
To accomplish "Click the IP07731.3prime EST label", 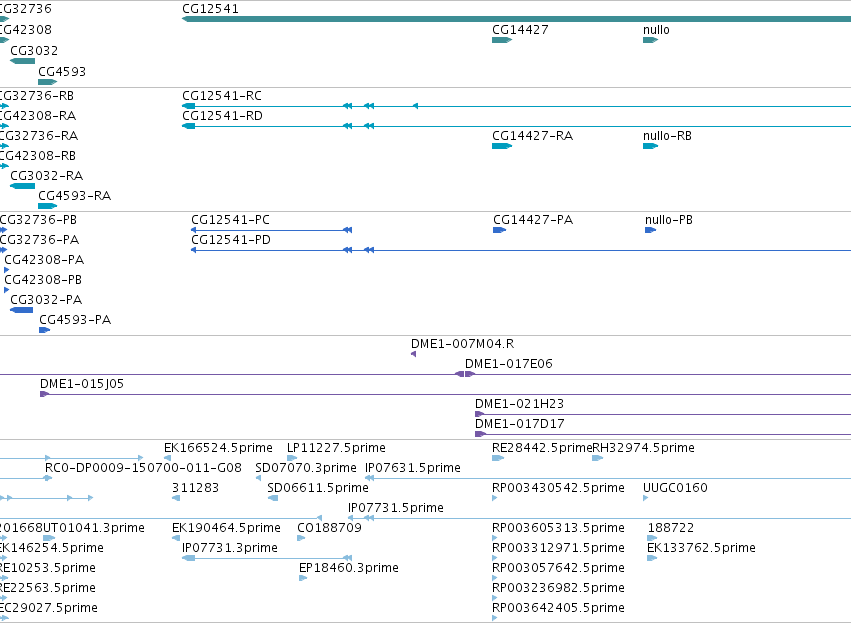I will (230, 549).
